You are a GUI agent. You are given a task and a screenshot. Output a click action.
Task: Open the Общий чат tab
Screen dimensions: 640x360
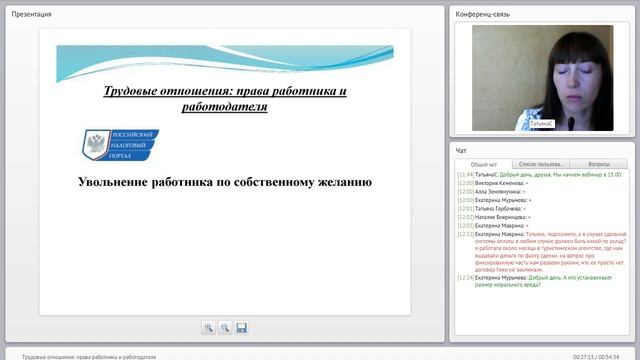pos(484,164)
